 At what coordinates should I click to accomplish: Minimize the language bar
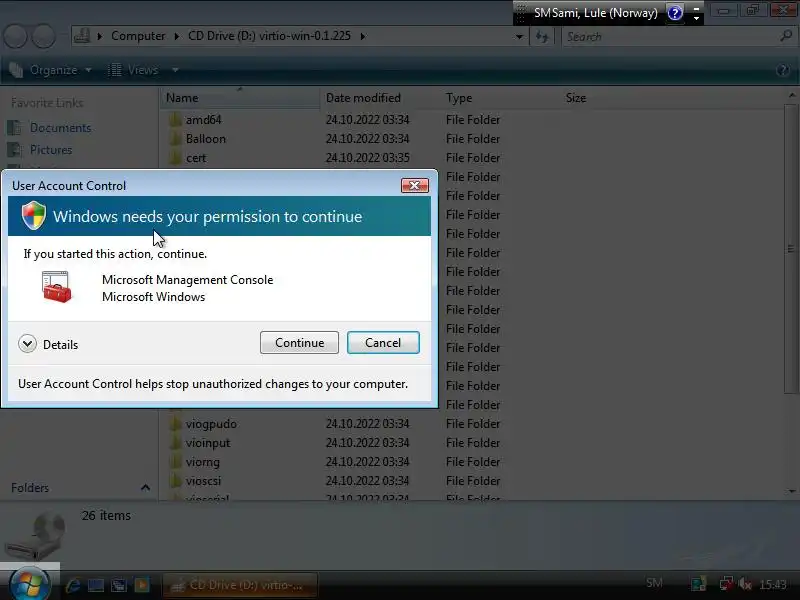(696, 8)
